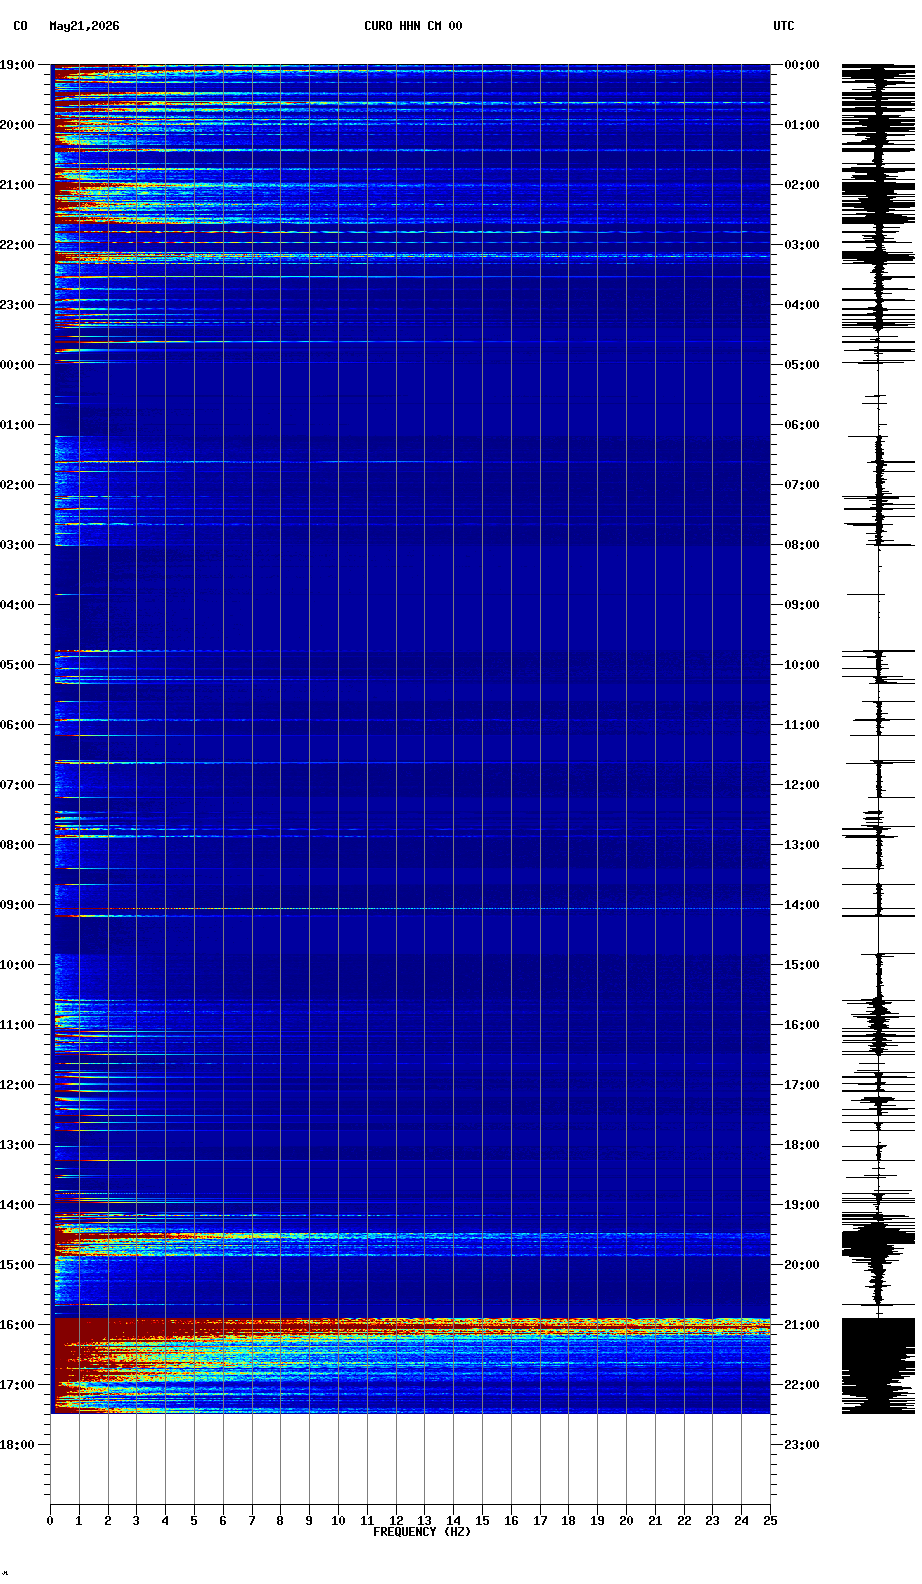The width and height of the screenshot is (922, 1584).
Task: Click the May21,2026 date text
Action: [84, 26]
